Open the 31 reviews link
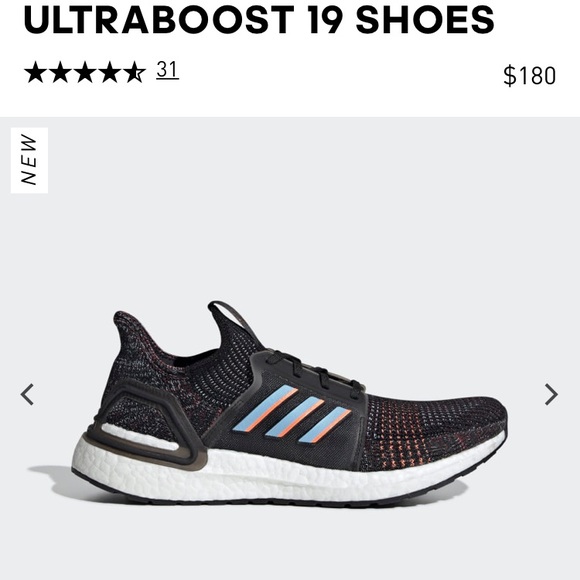580x580 pixels. coord(167,70)
